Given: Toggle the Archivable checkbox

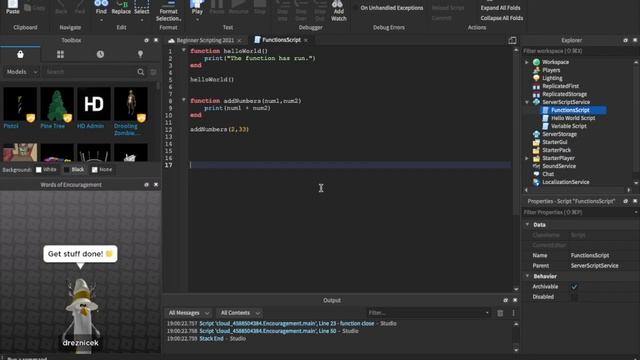Looking at the screenshot, I should point(574,287).
